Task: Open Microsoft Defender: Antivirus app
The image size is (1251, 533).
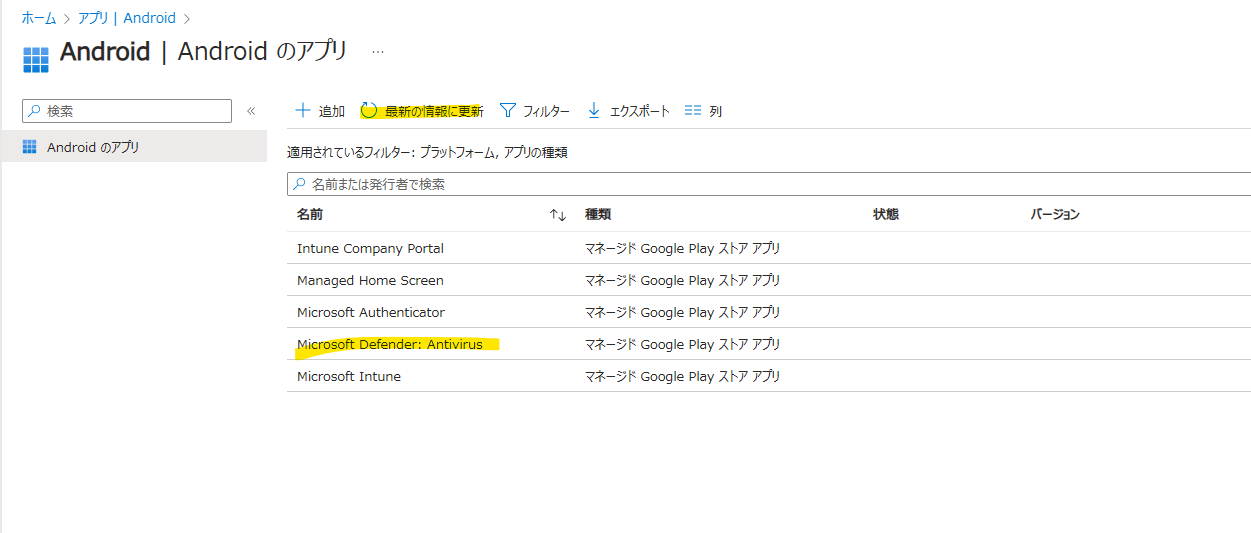Action: point(390,344)
